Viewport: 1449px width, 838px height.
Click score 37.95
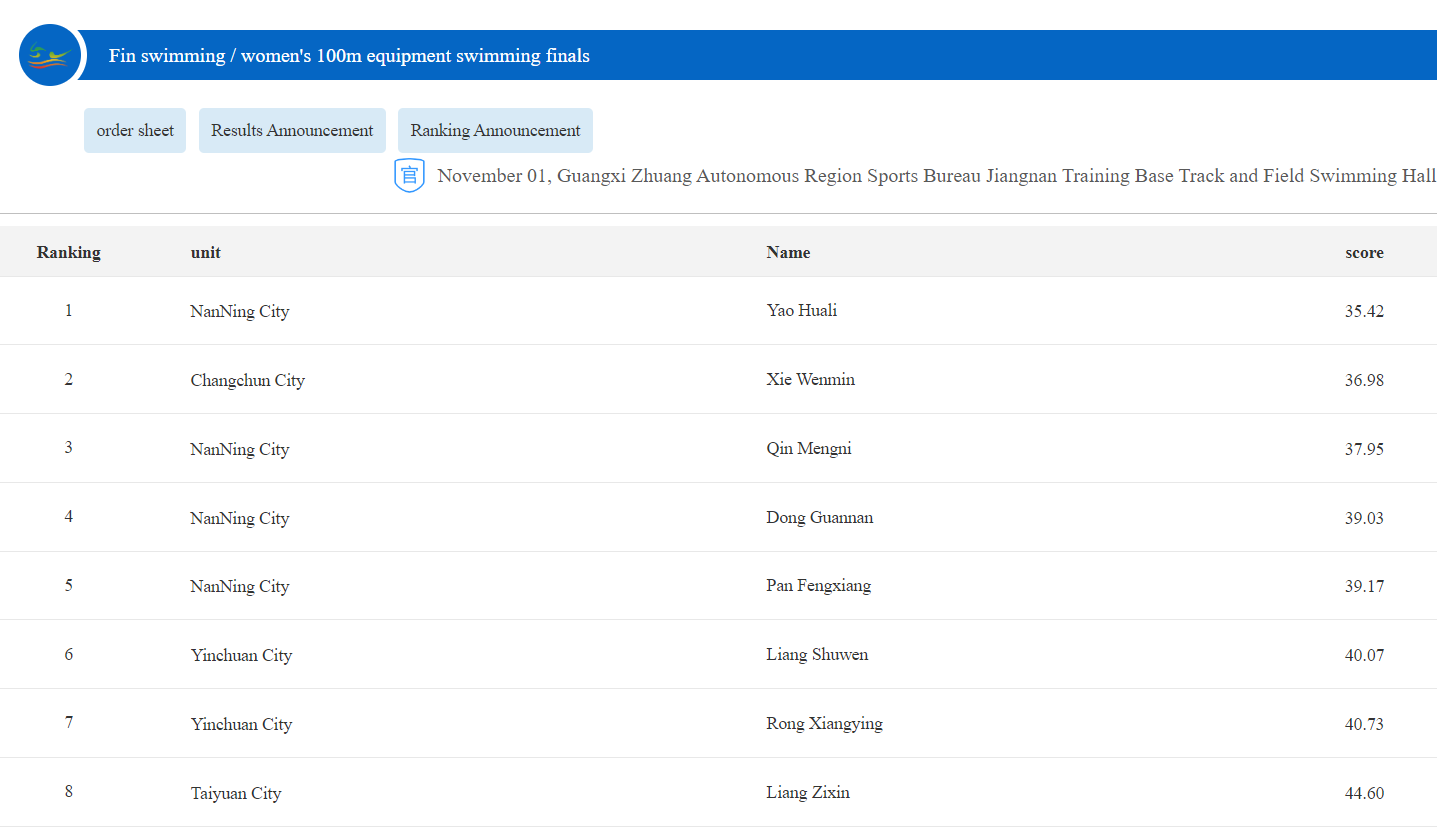[x=1364, y=449]
